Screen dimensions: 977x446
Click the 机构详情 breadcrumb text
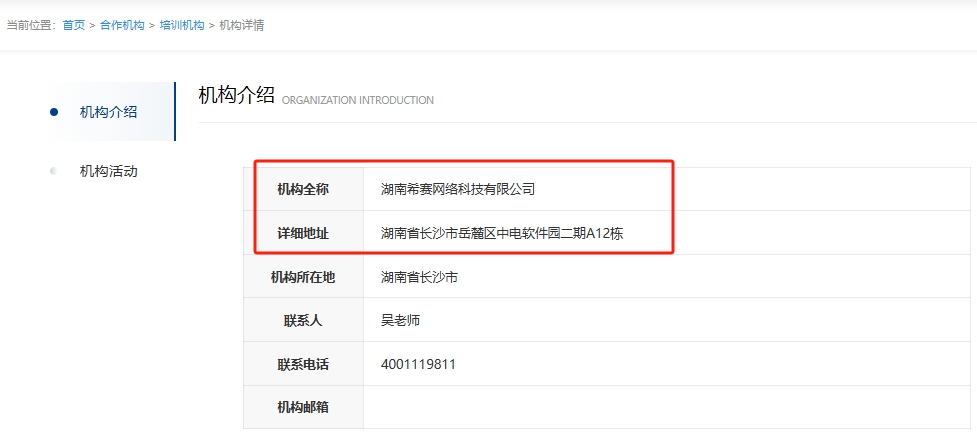click(242, 26)
